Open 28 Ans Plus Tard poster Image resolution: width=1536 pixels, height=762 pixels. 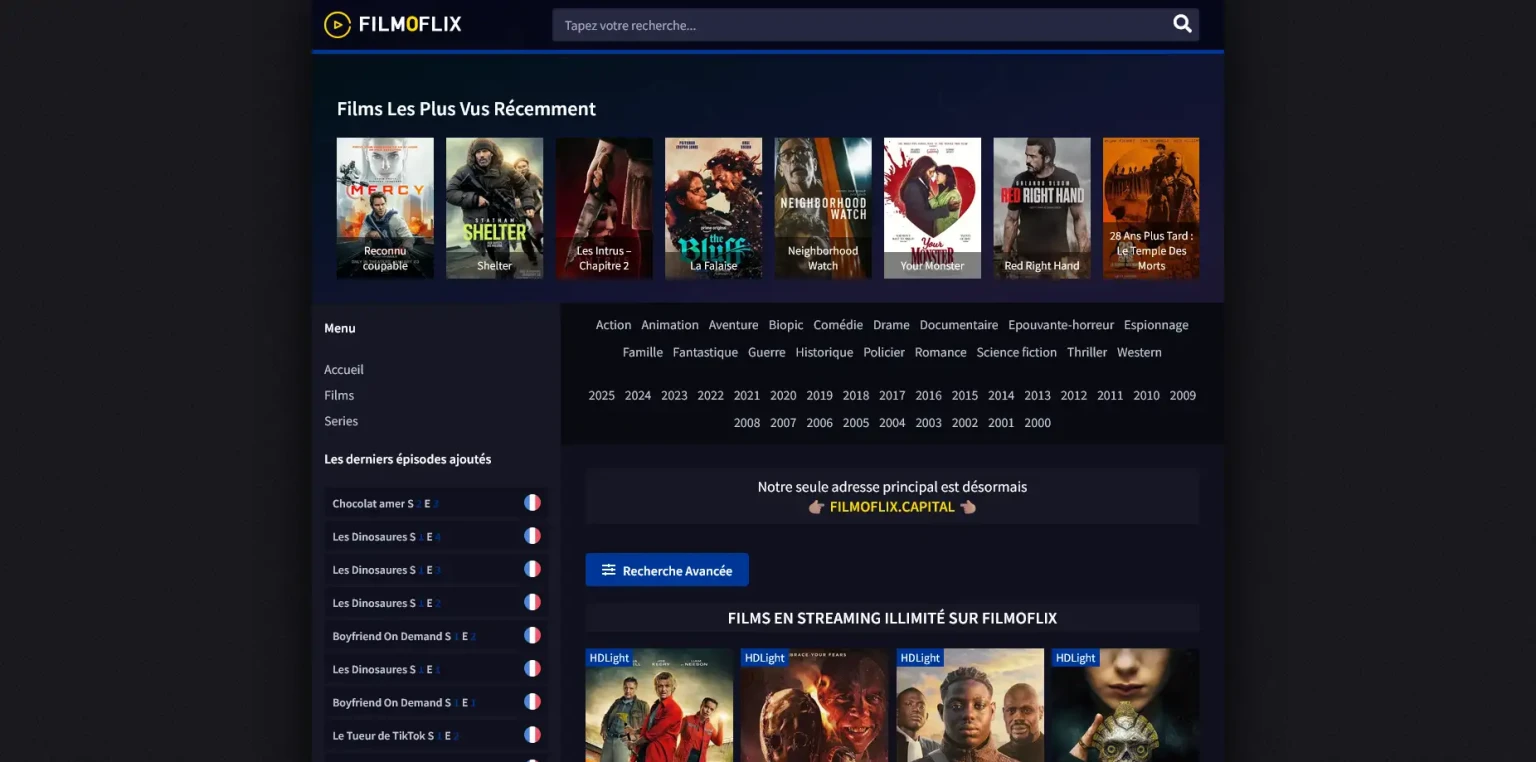(1151, 208)
